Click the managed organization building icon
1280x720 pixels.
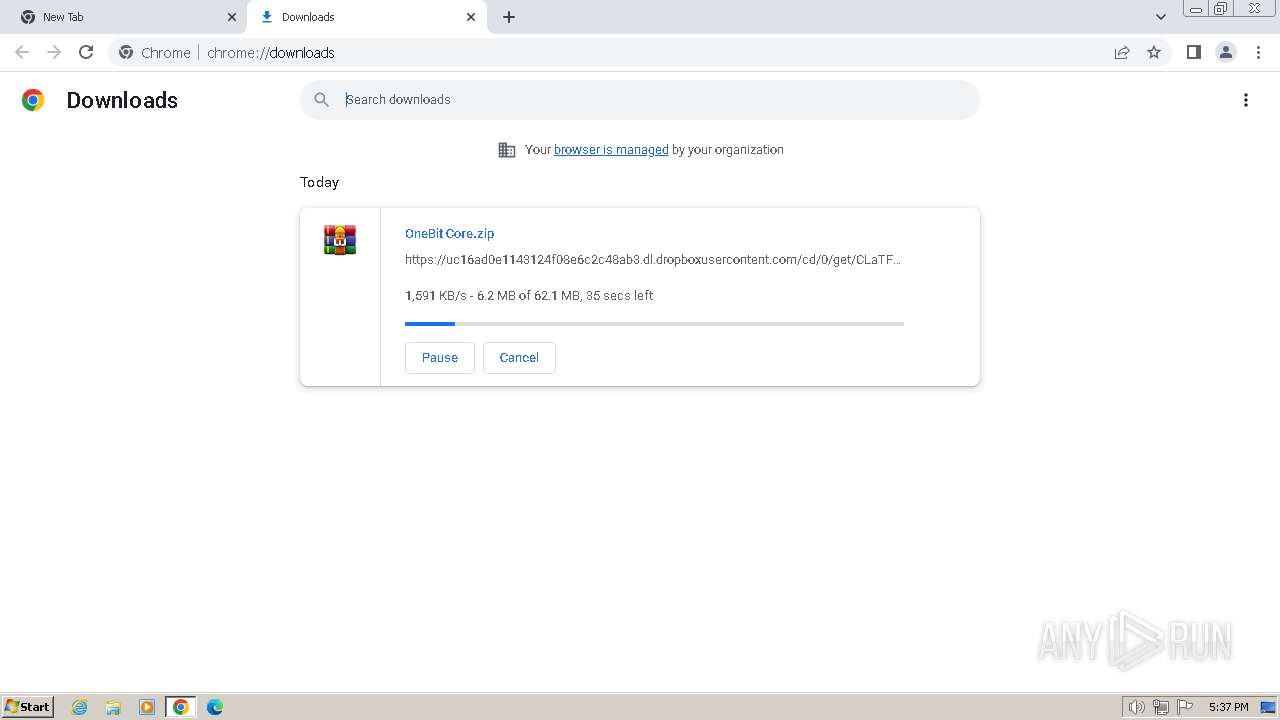click(507, 150)
